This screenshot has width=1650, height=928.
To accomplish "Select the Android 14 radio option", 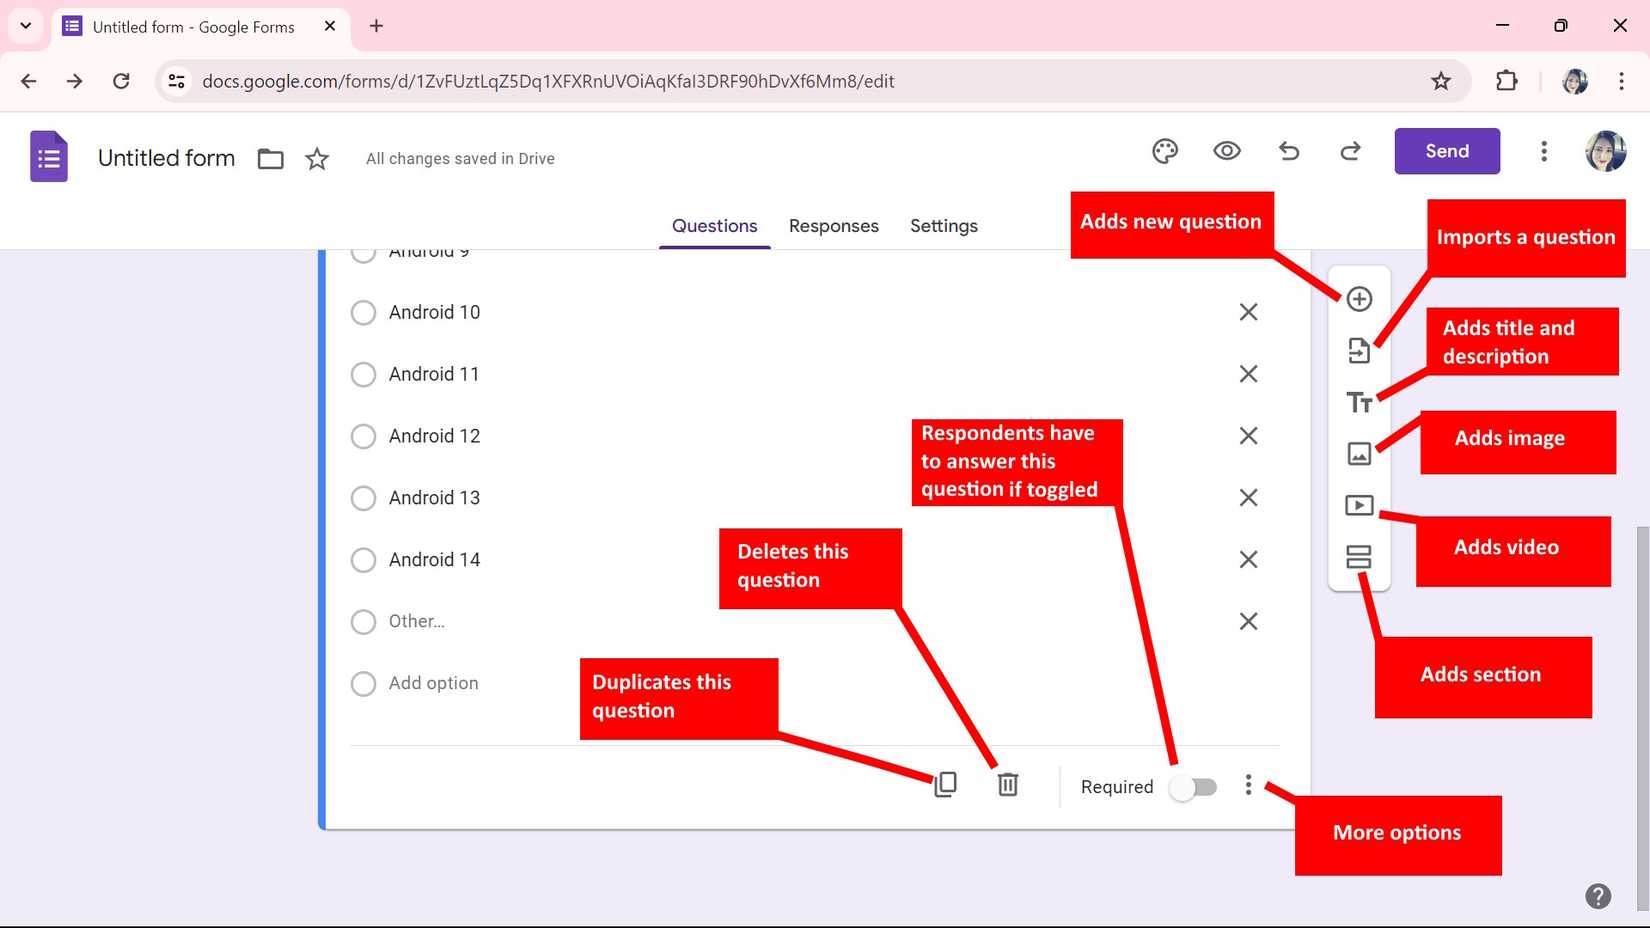I will (363, 560).
